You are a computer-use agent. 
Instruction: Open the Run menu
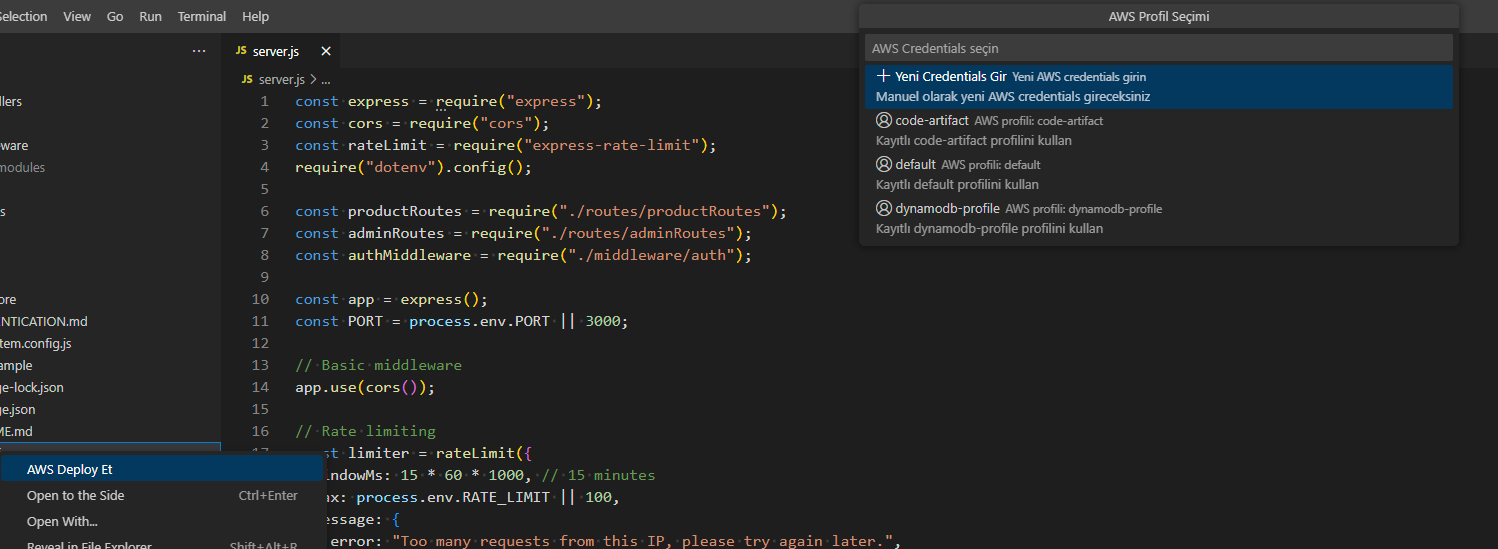coord(150,16)
